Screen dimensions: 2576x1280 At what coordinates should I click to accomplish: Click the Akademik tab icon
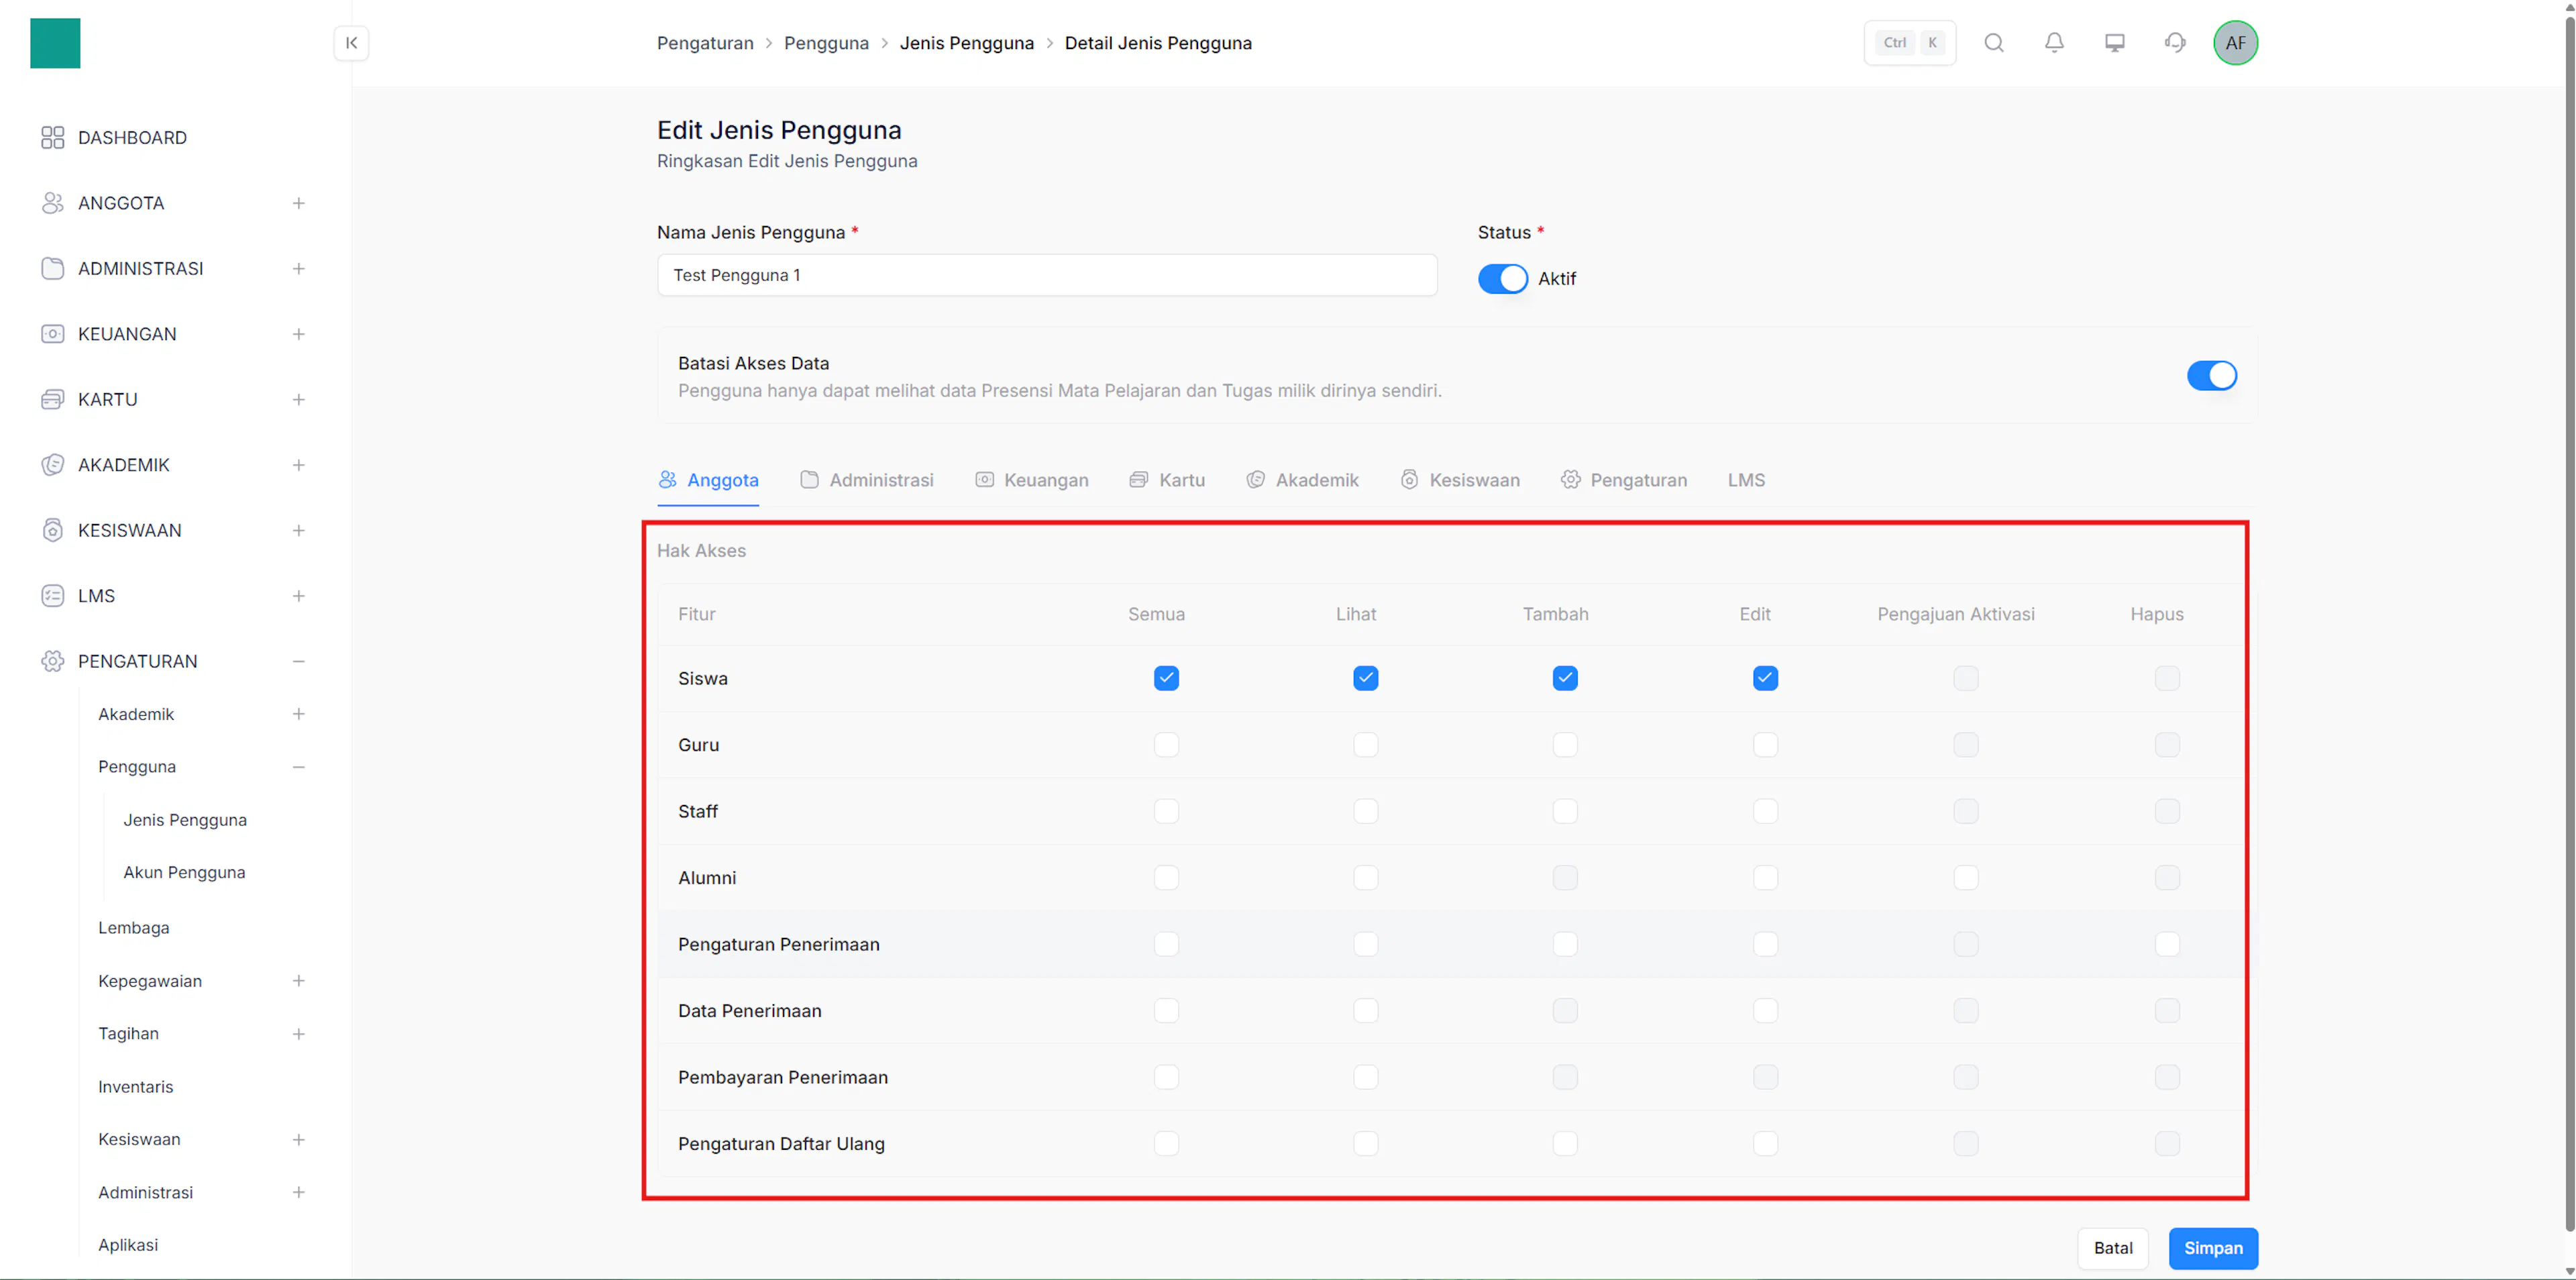[1255, 480]
